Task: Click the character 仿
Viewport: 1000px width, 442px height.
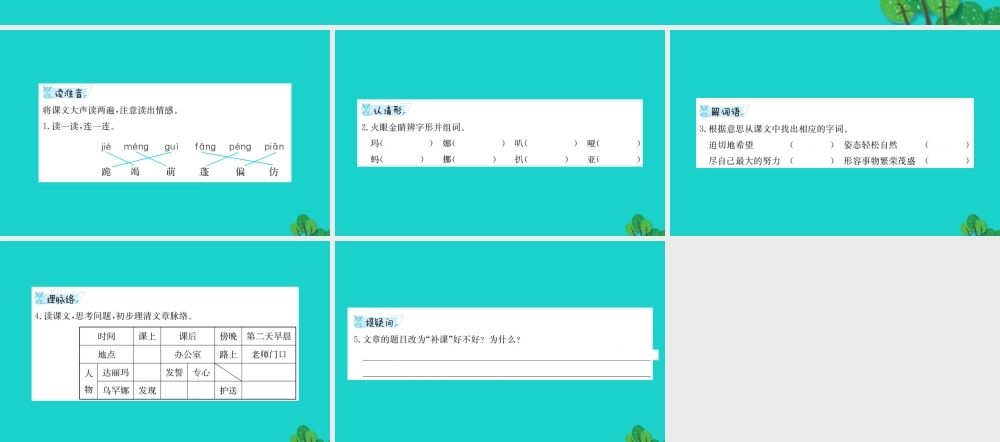Action: pos(274,172)
